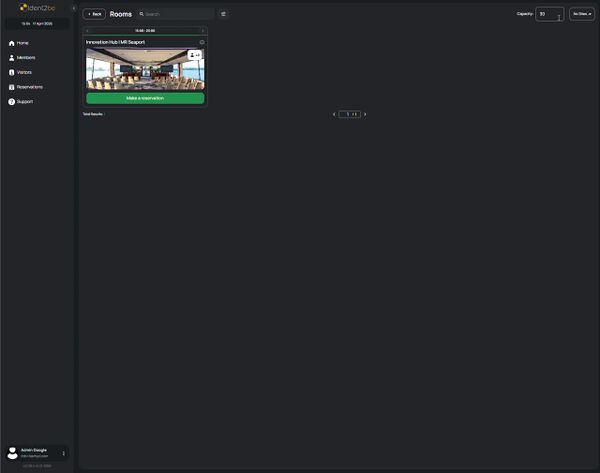Click the Capacity input field
The width and height of the screenshot is (600, 473).
[x=548, y=14]
